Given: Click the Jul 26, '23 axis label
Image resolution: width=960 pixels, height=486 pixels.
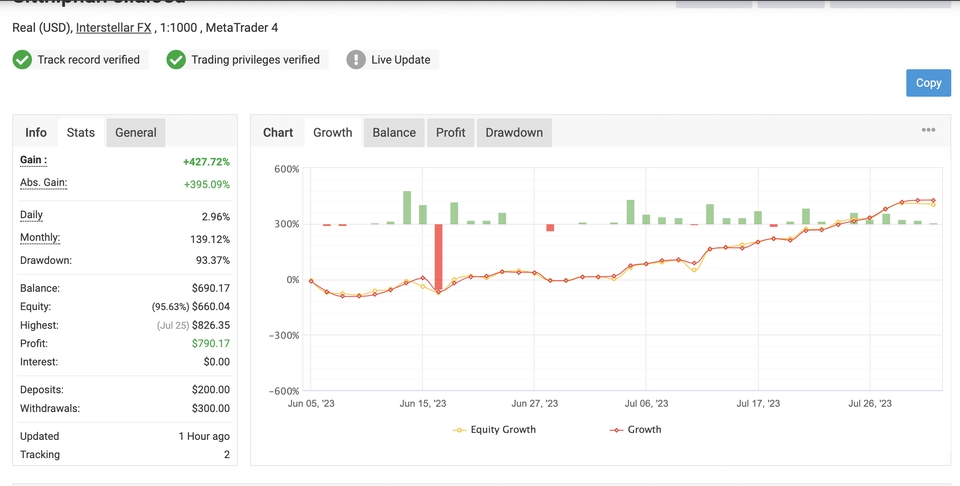Looking at the screenshot, I should coord(869,403).
